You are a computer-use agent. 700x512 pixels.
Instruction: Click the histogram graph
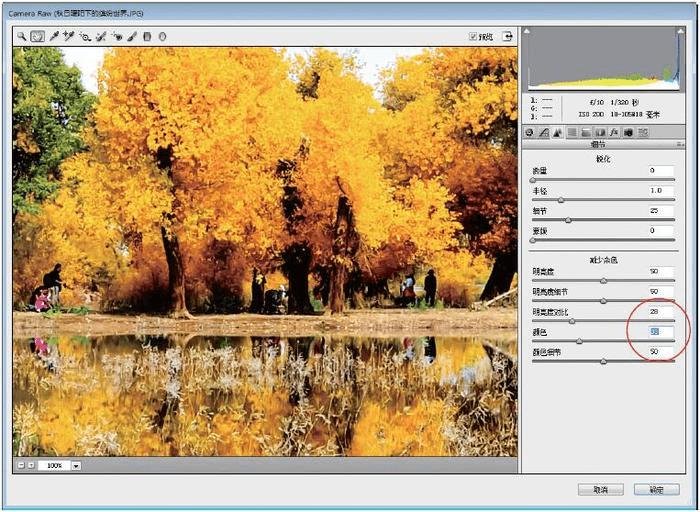point(604,59)
